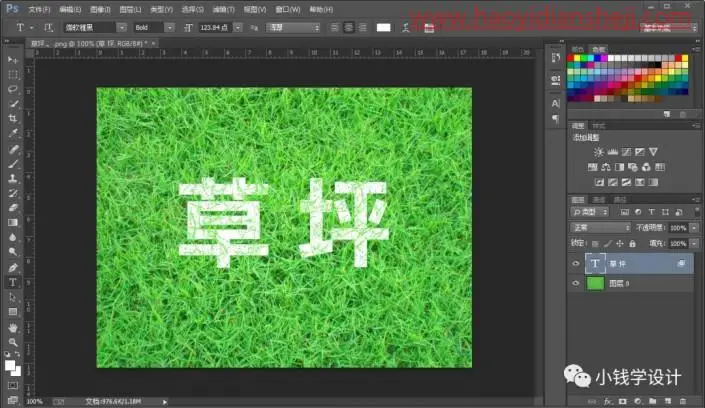Viewport: 705px width, 408px height.
Task: Add a Channel Mixer adjustment
Action: point(646,167)
